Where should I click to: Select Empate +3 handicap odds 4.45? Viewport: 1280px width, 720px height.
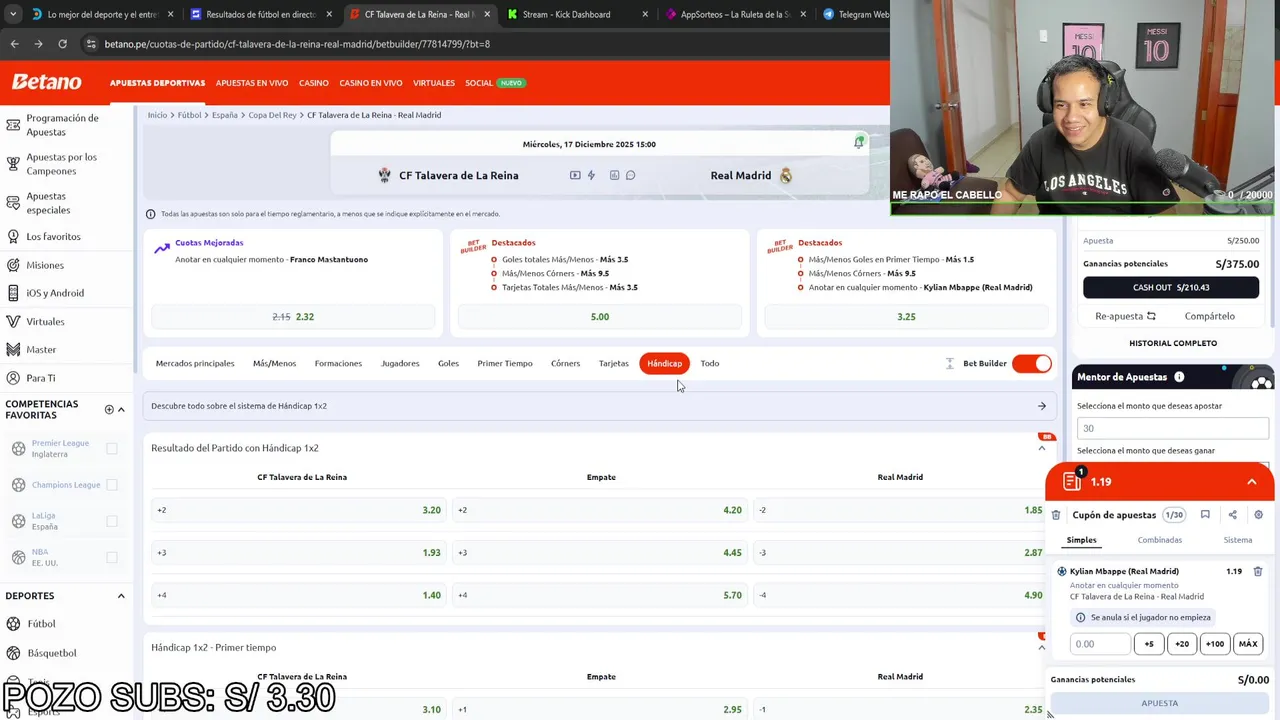point(599,552)
